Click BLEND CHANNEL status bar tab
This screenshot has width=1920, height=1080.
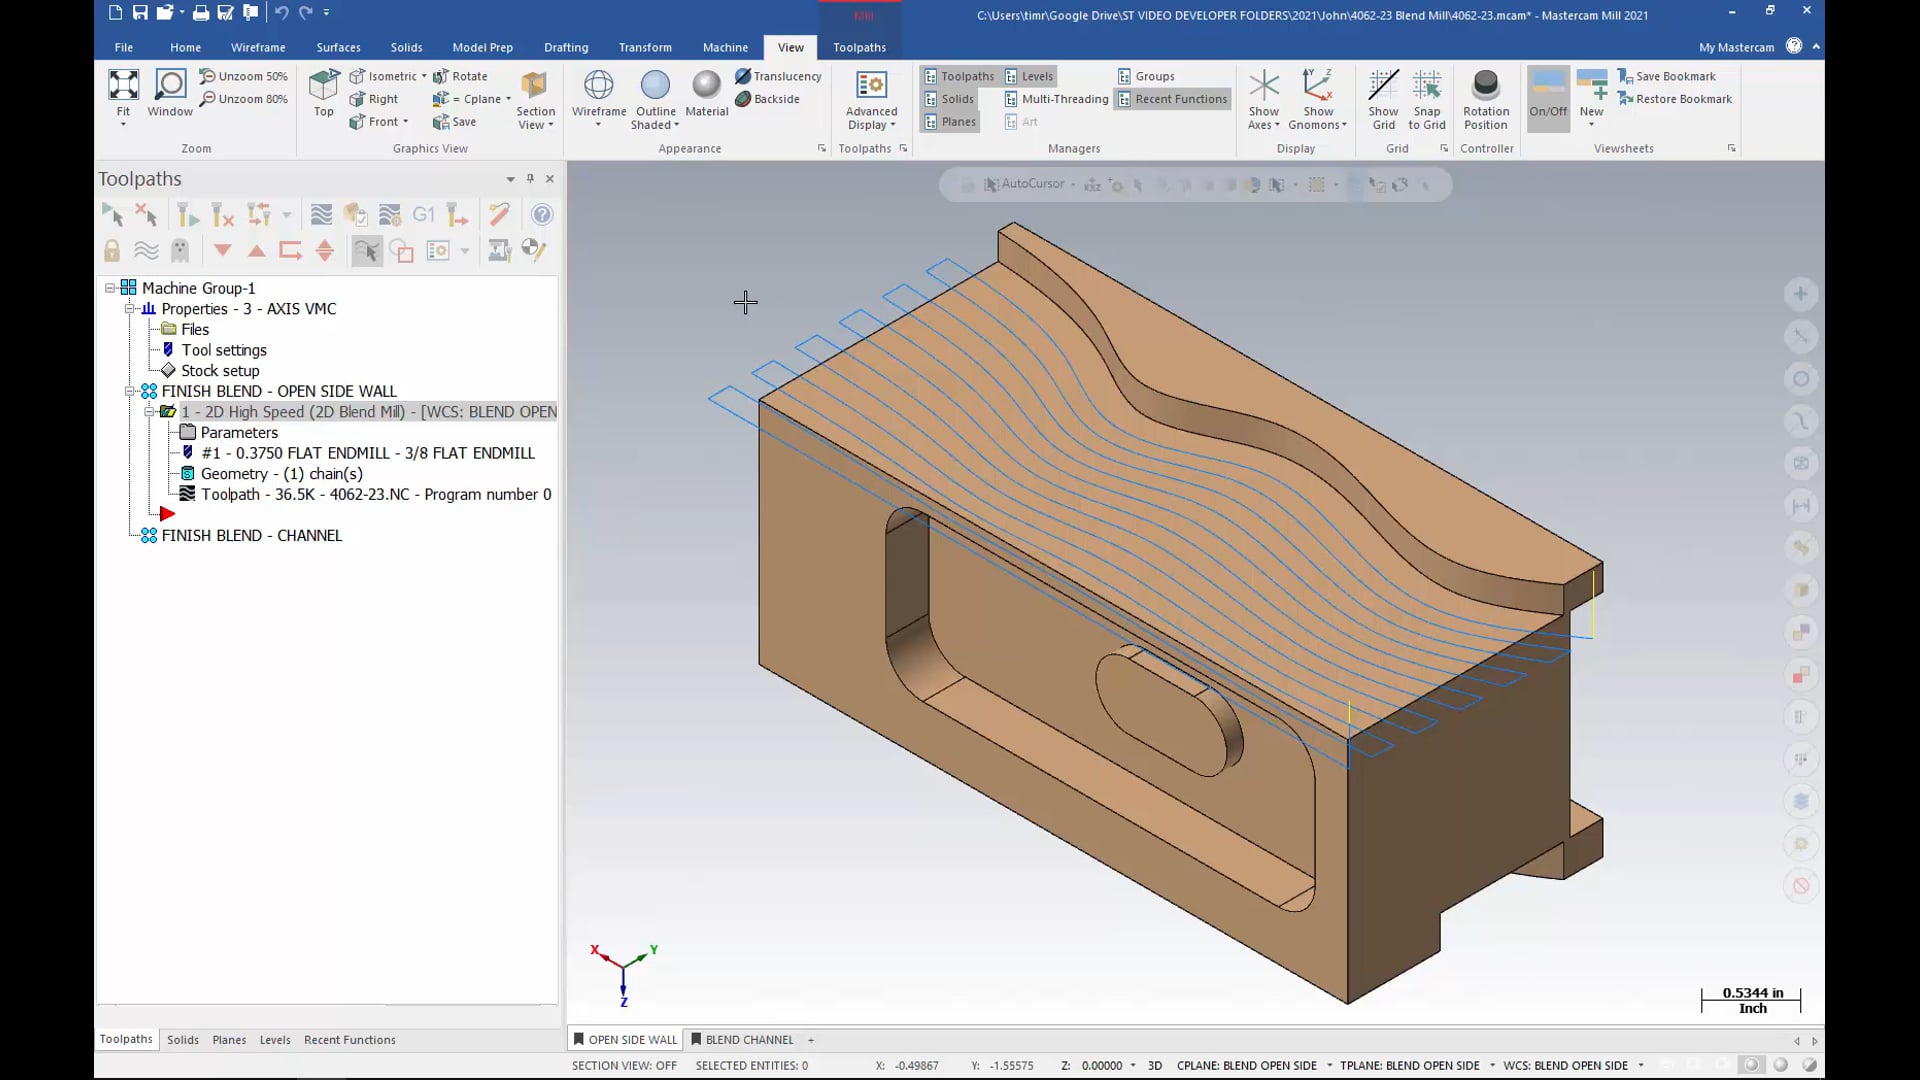pyautogui.click(x=744, y=1039)
